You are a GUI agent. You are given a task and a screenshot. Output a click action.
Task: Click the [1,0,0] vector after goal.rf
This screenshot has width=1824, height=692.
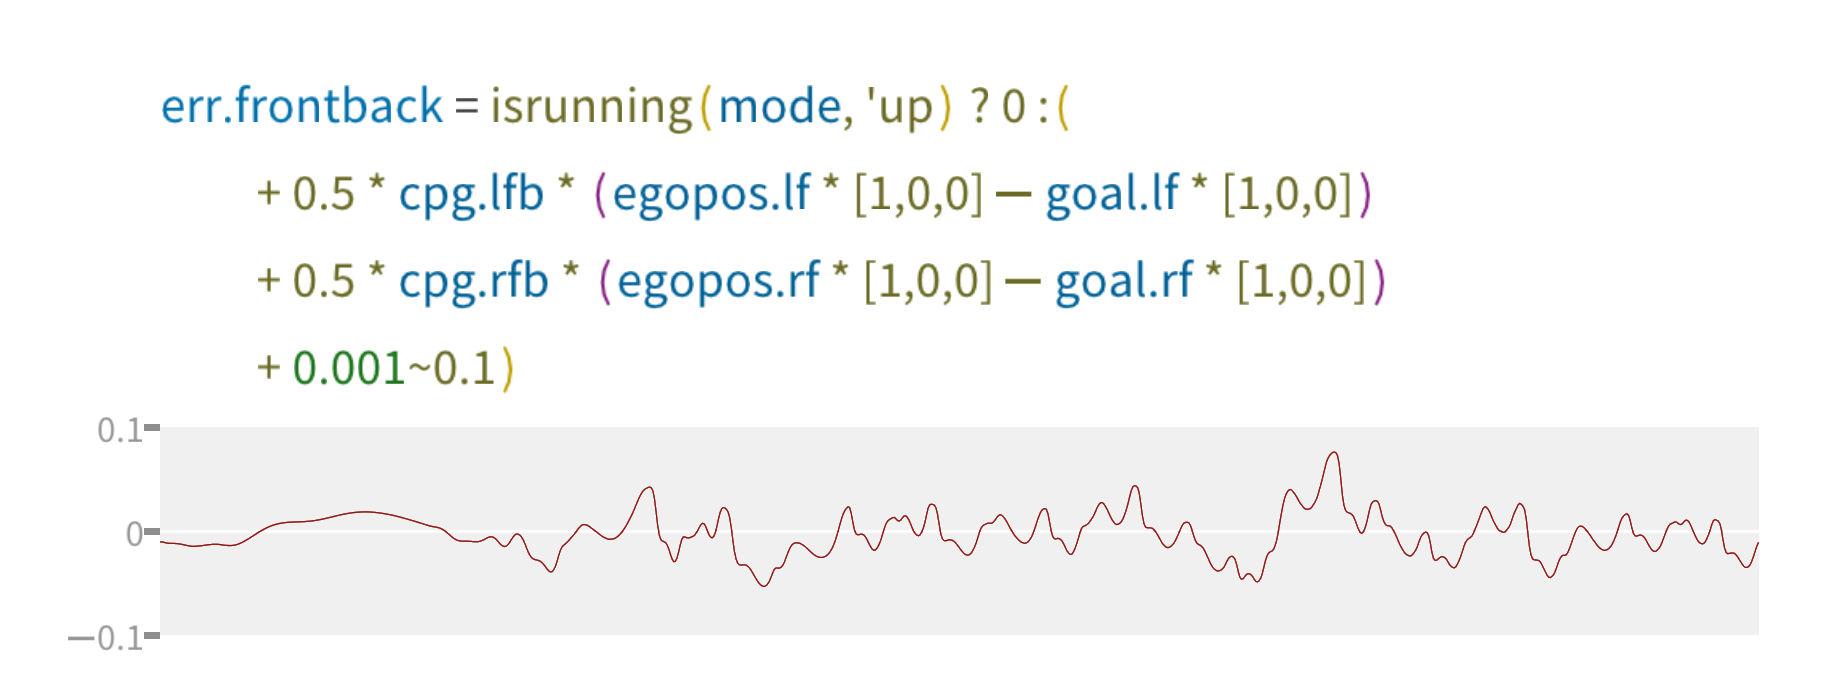1302,281
